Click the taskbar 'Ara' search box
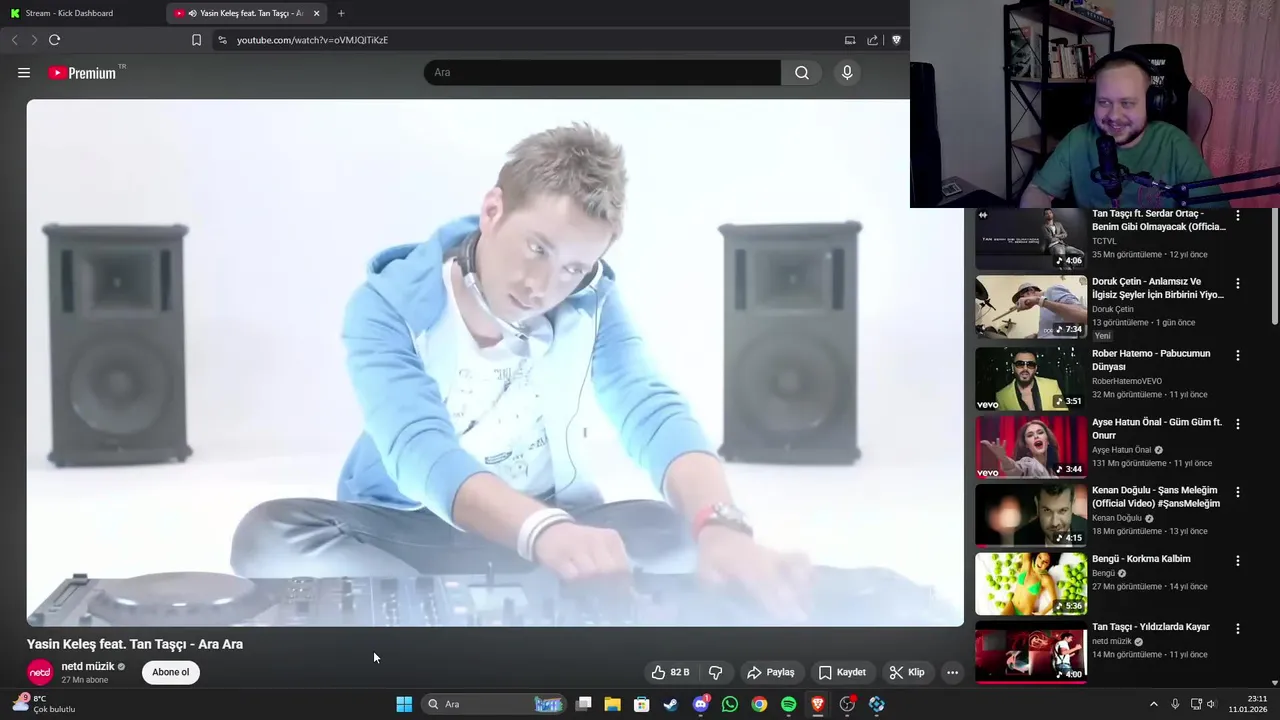This screenshot has width=1280, height=720. point(494,704)
